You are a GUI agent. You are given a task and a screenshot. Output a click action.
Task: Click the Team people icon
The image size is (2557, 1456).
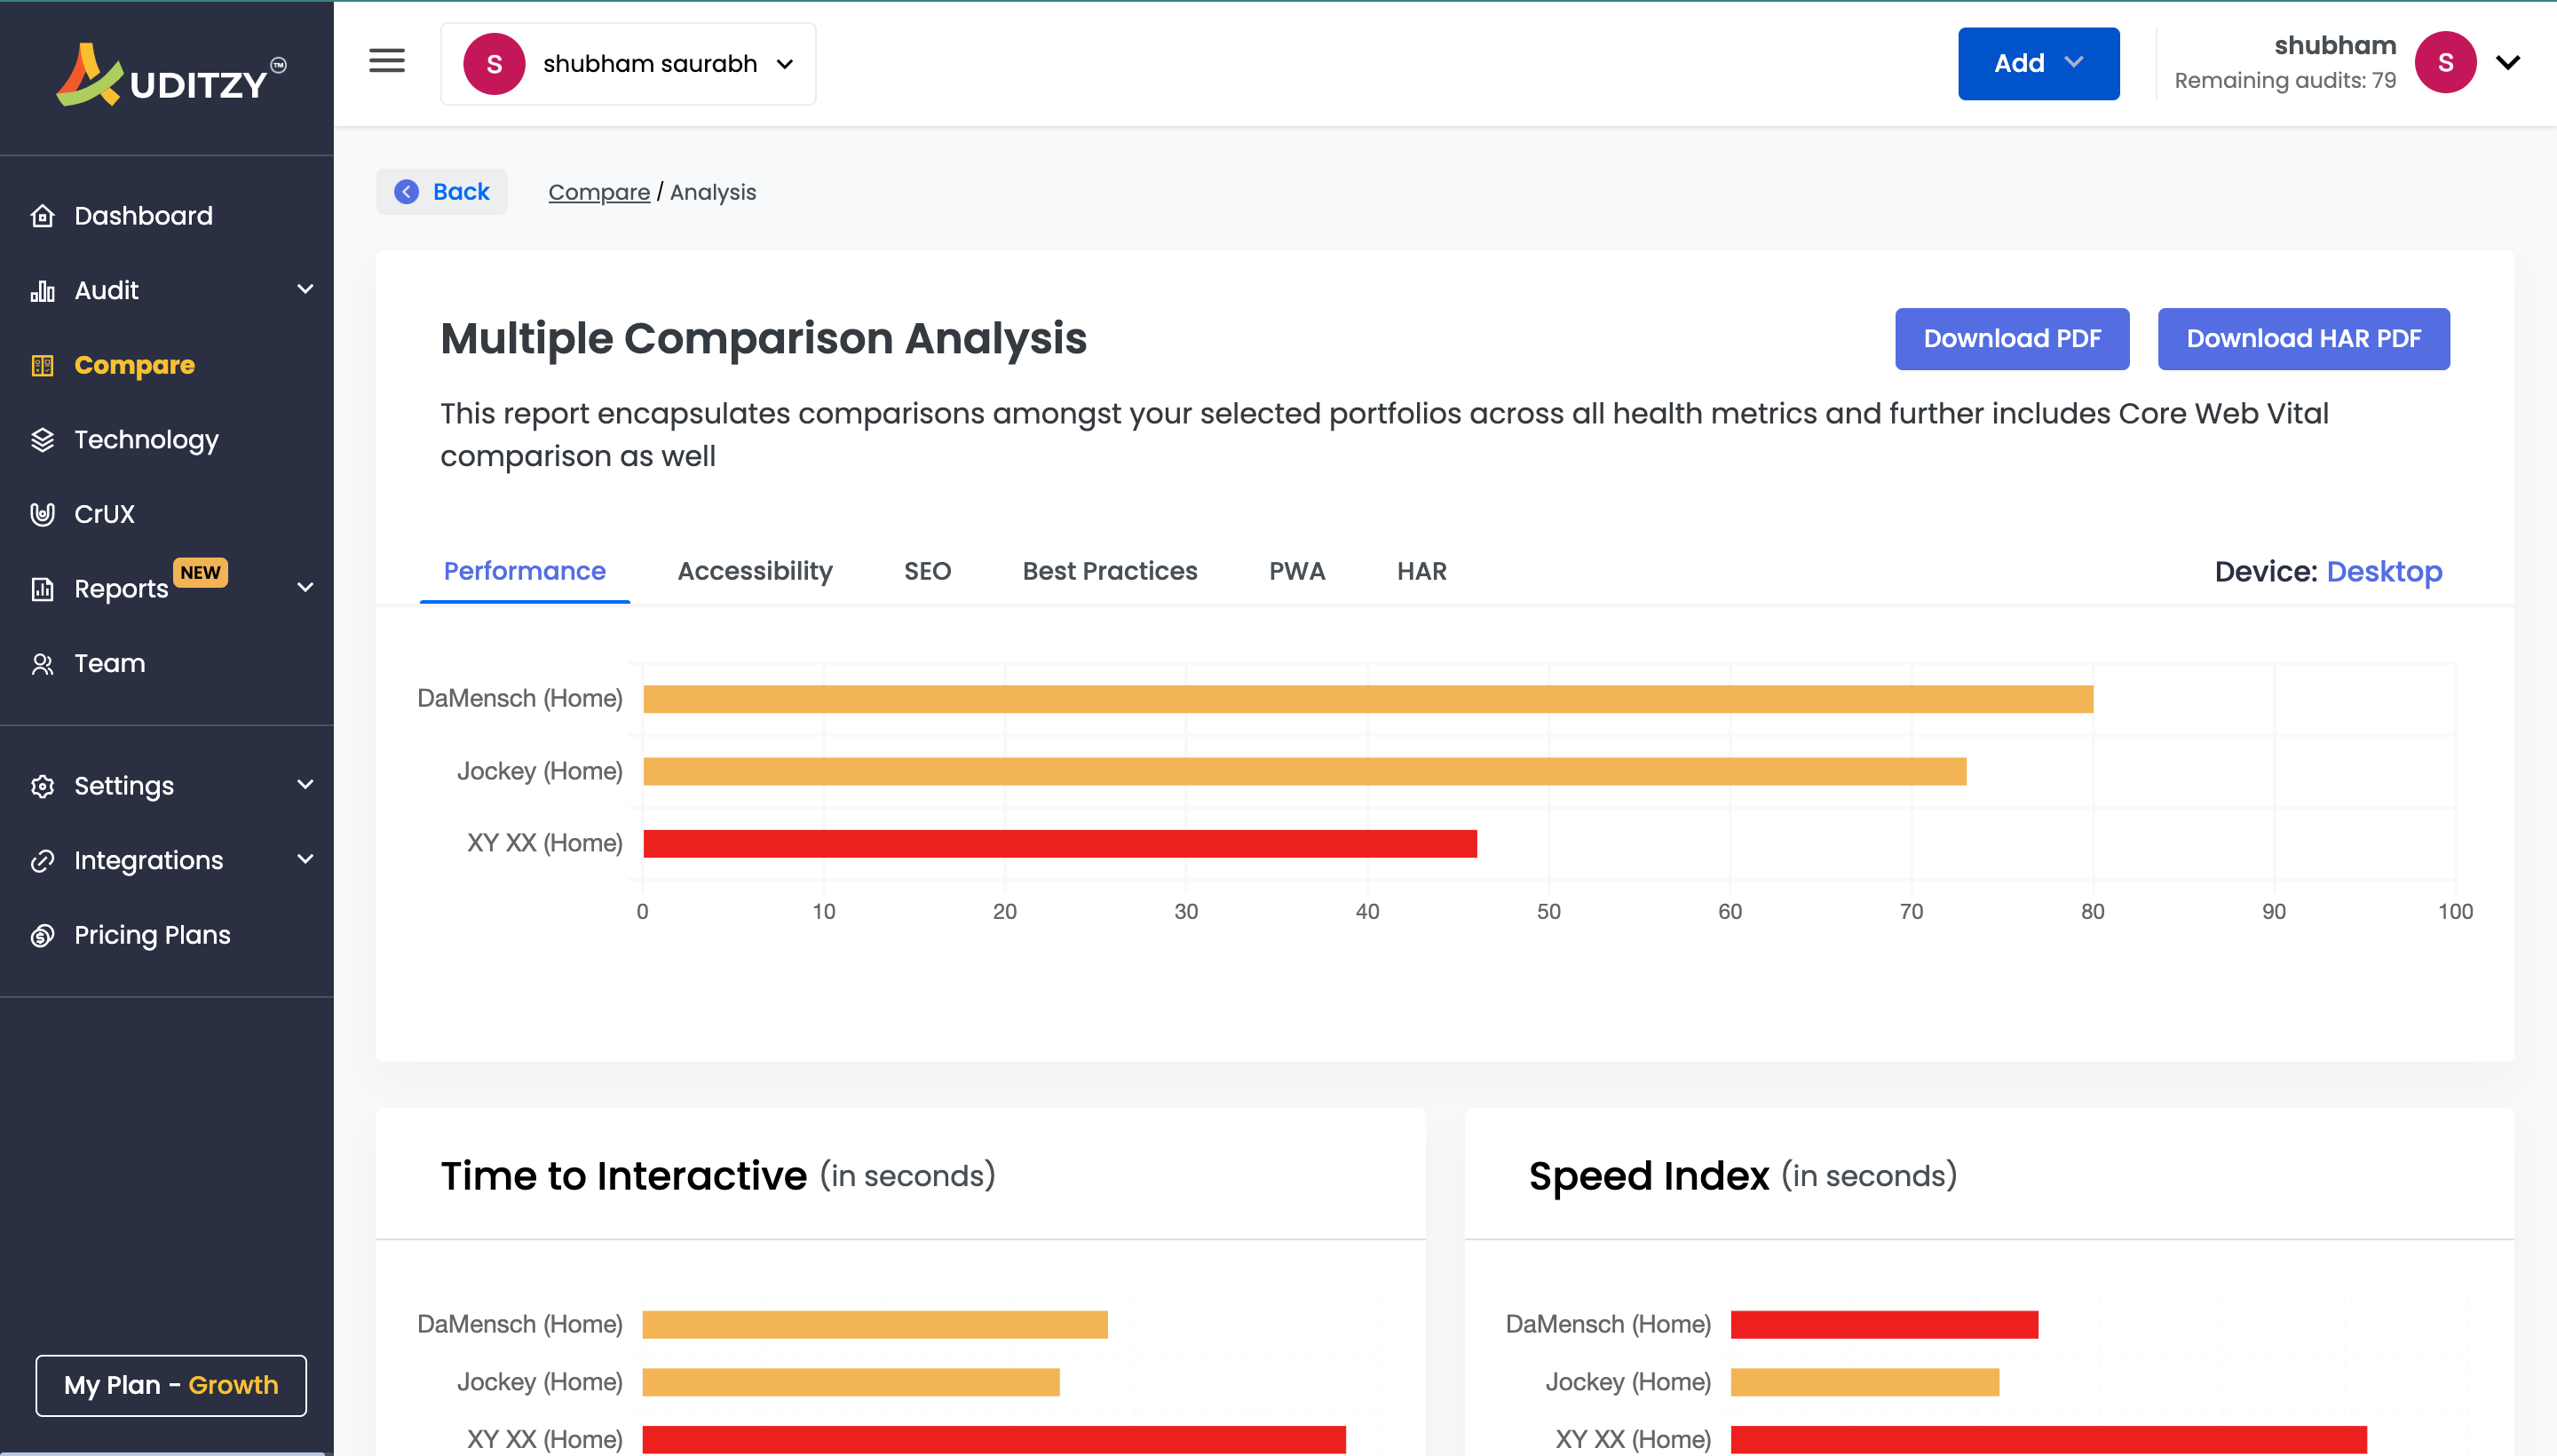point(42,663)
